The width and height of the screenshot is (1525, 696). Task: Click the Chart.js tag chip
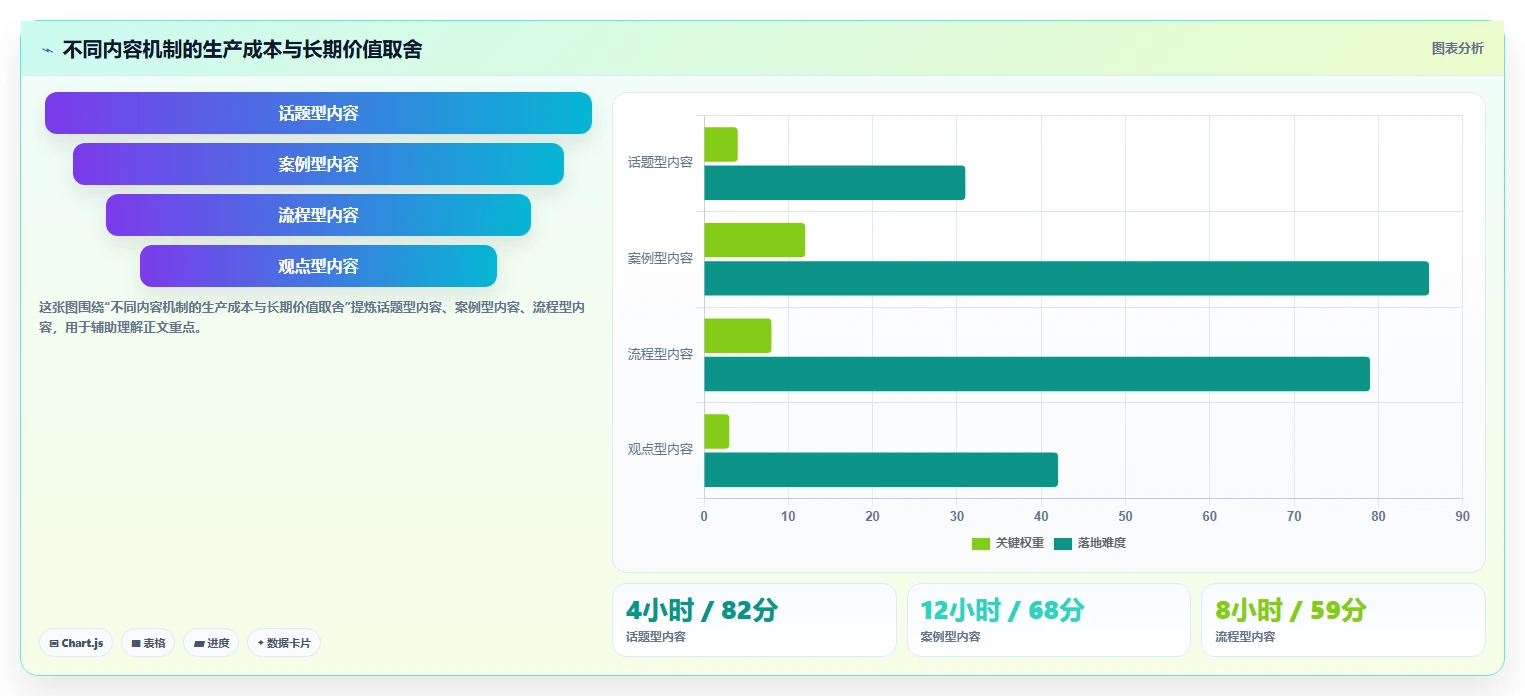(x=76, y=643)
